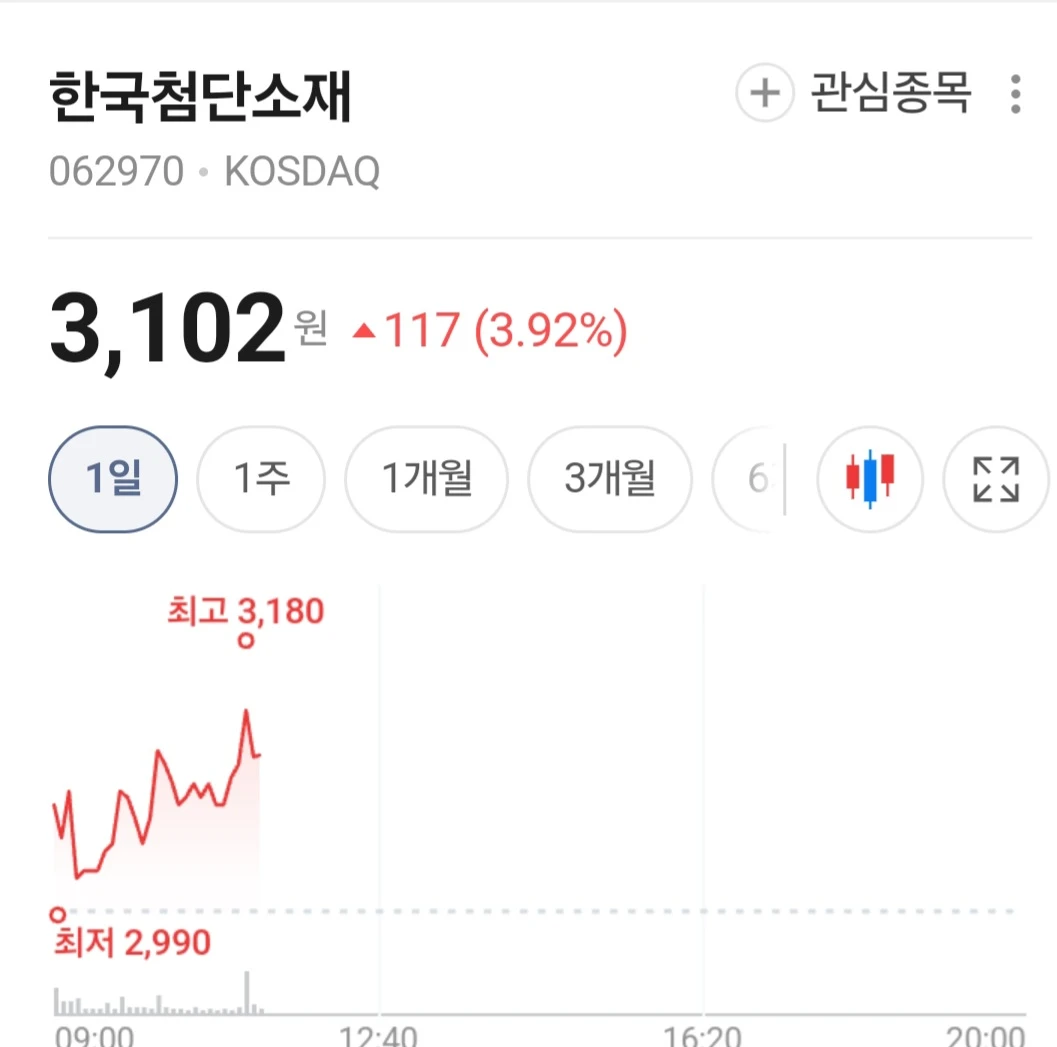Tap the 12:40 time axis label
This screenshot has height=1047, width=1057.
pyautogui.click(x=378, y=1036)
